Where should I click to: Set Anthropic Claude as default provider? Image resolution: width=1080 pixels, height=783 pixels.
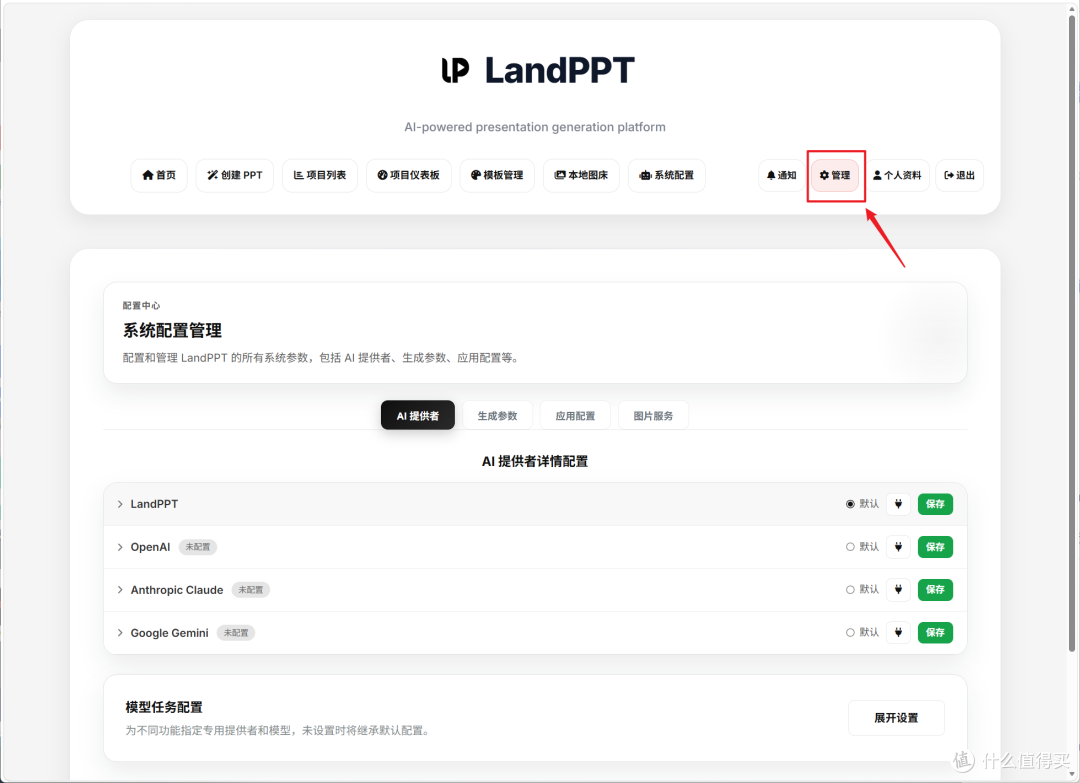(x=850, y=589)
